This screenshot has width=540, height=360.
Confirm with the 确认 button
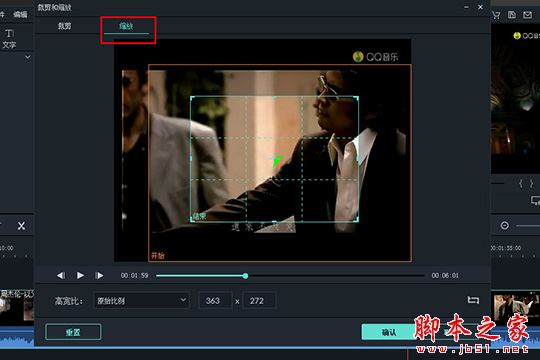389,332
